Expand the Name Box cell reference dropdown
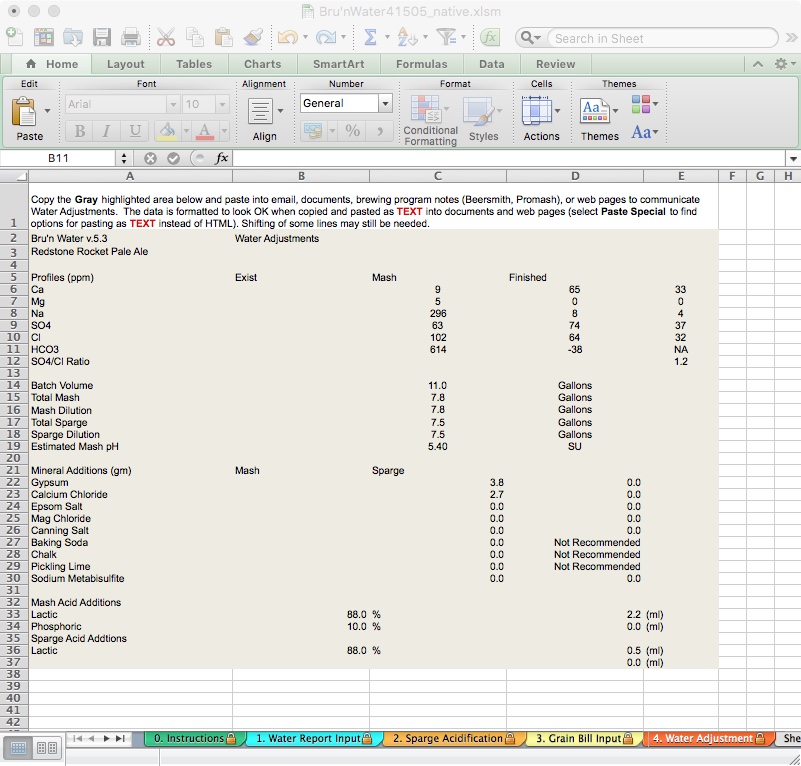Screen dimensions: 801x766 click(x=124, y=158)
